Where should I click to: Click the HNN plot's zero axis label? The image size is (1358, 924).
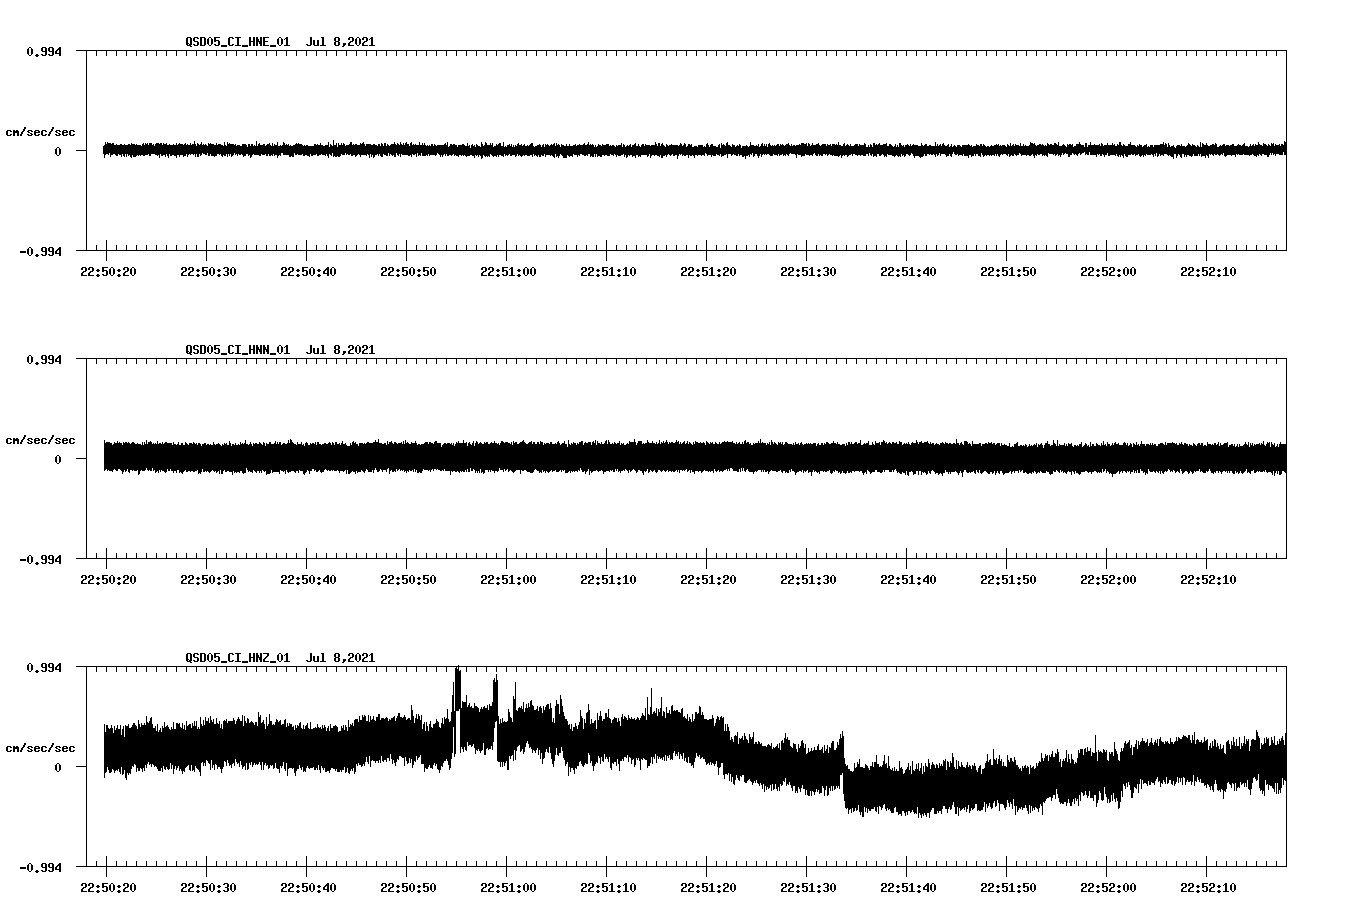pos(58,459)
